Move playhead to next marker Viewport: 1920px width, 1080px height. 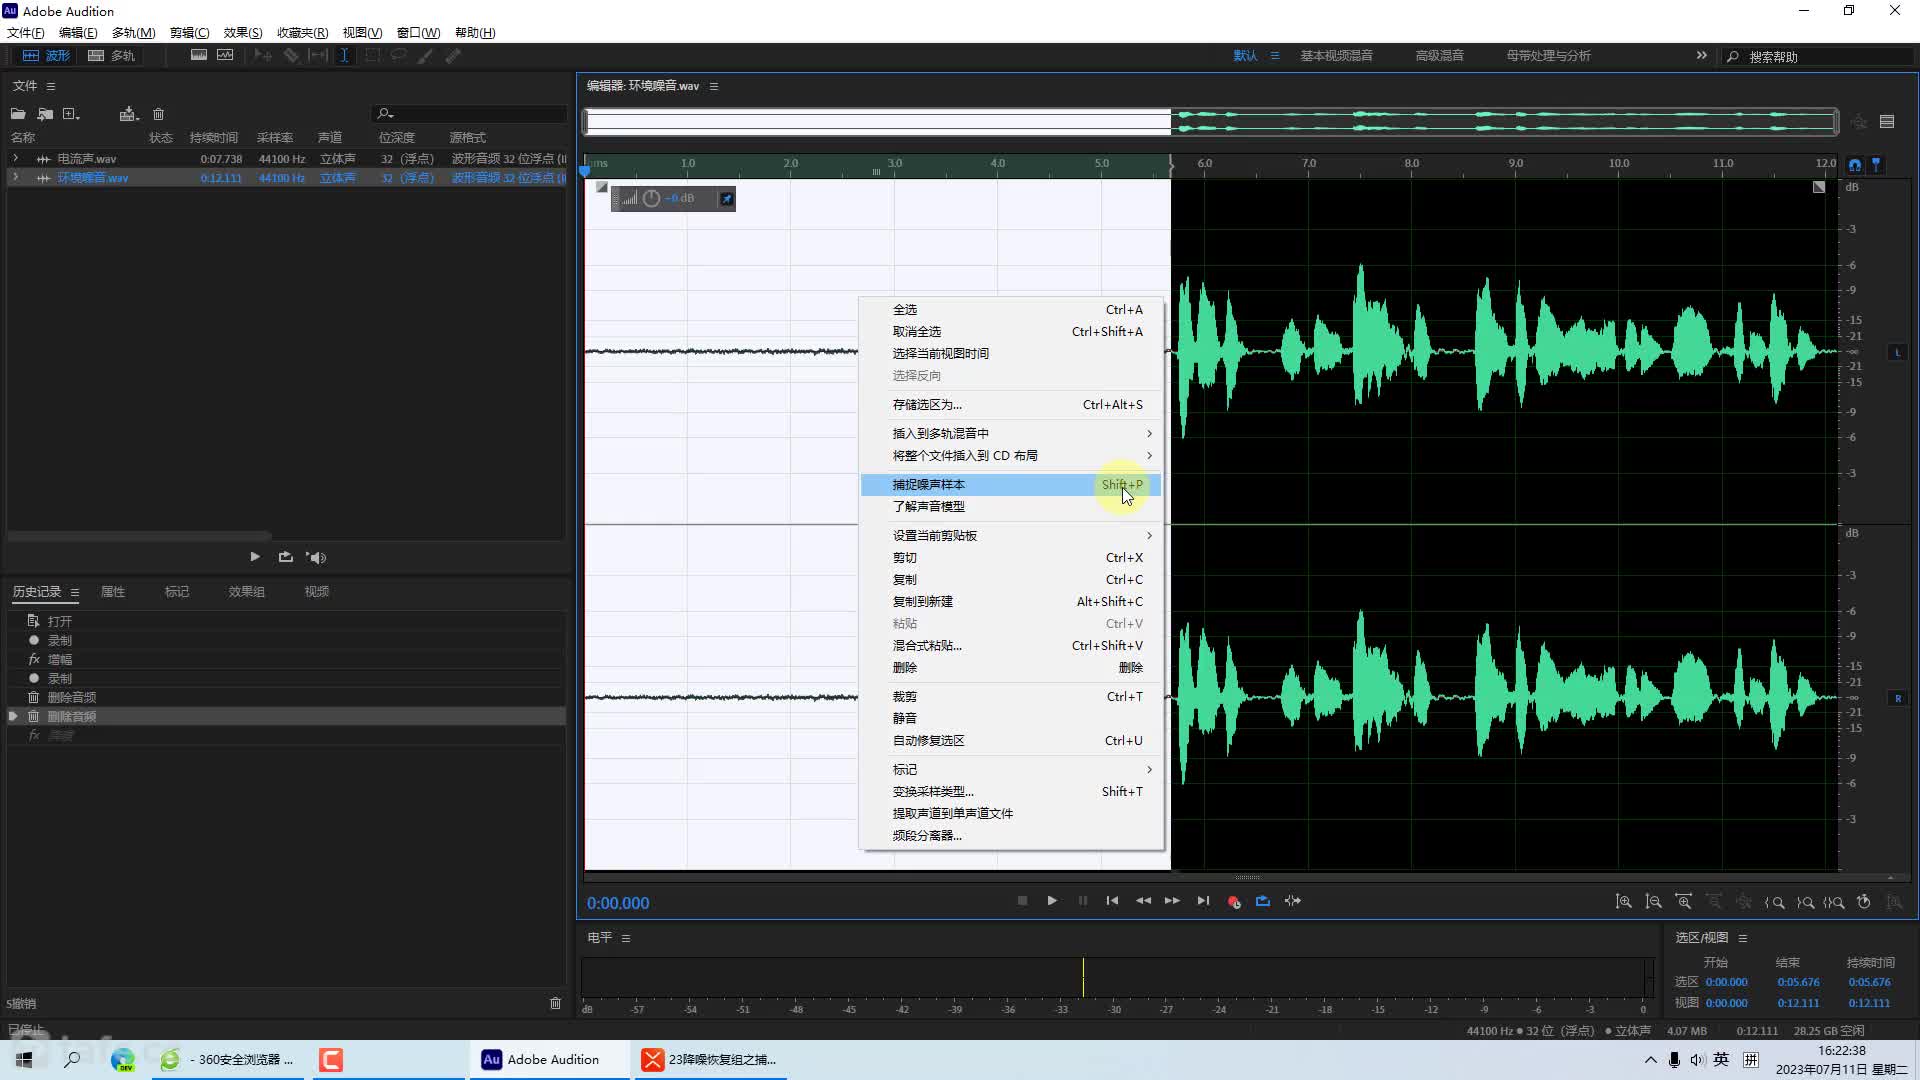pyautogui.click(x=1203, y=901)
